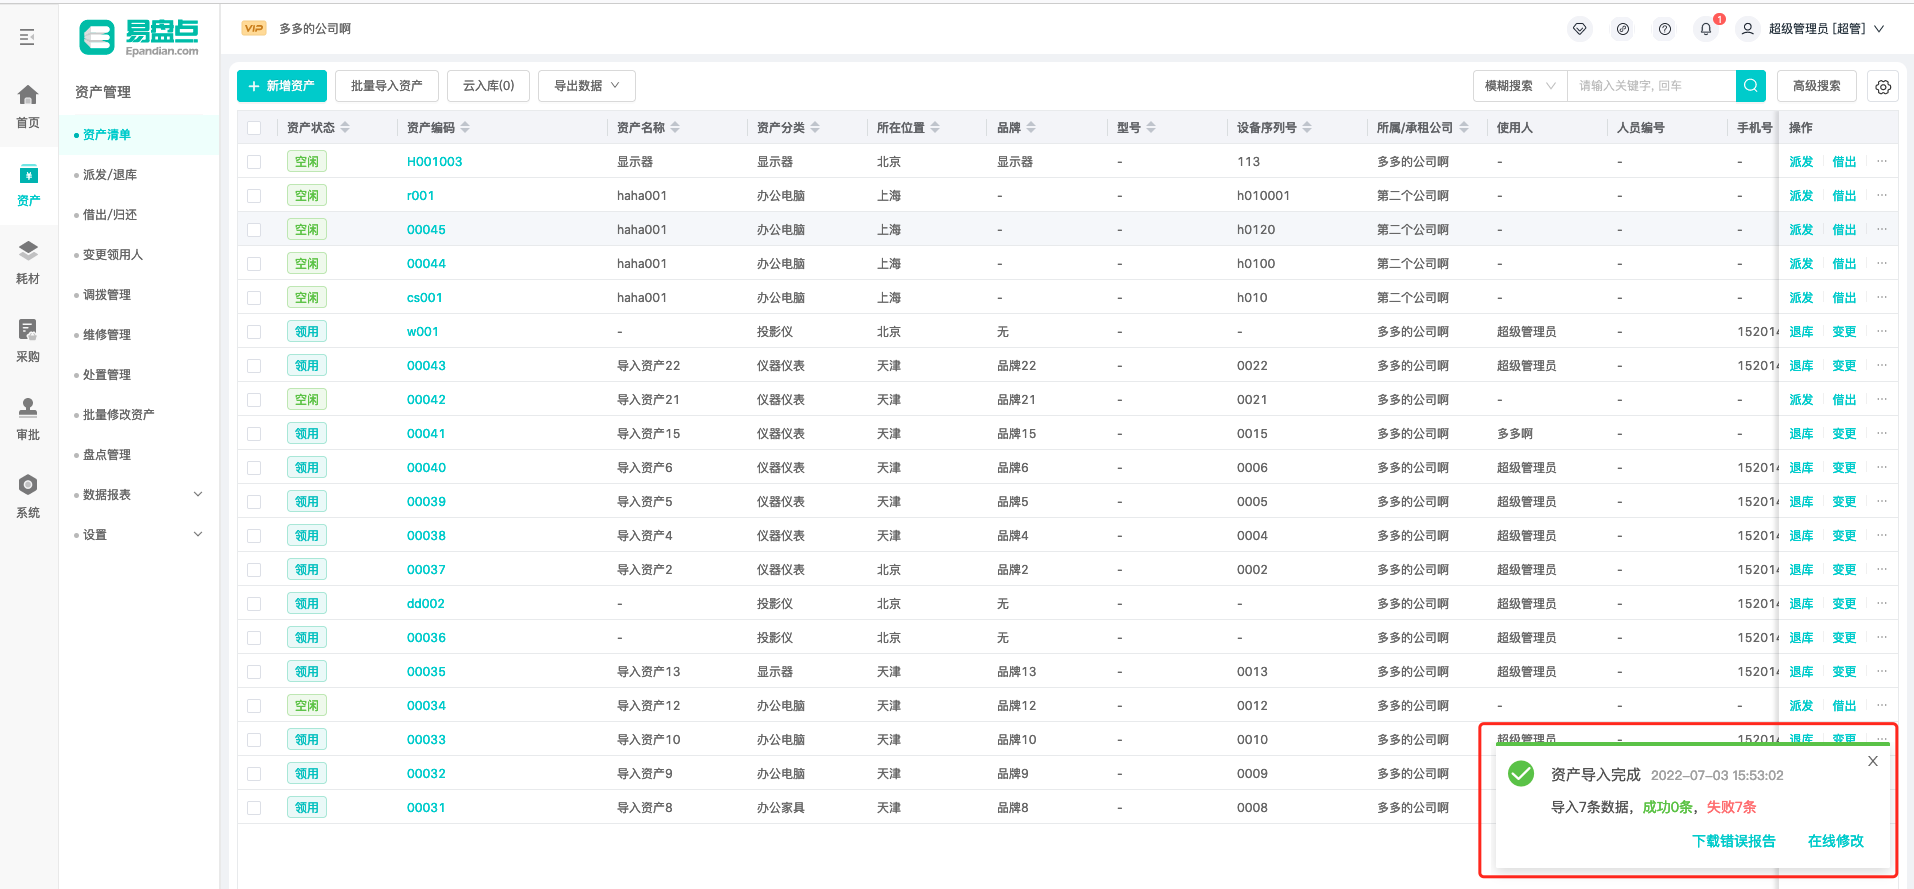Click the VIP badge icon
1914x889 pixels.
[x=254, y=28]
